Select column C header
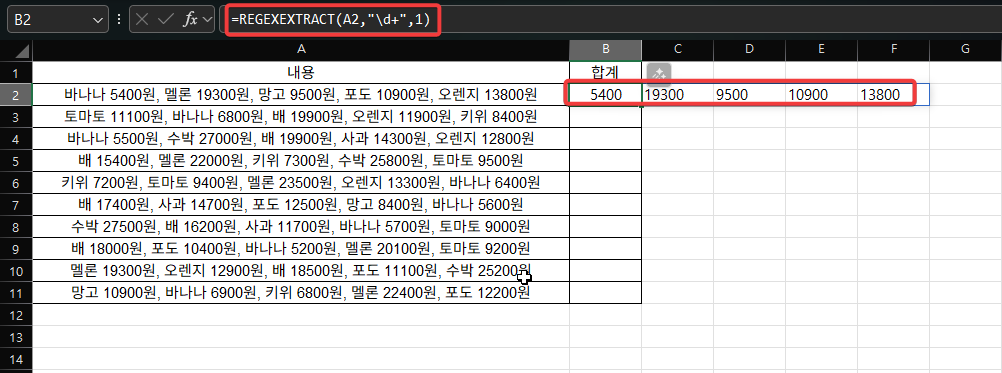Screen dimensions: 1002x373 tap(677, 50)
